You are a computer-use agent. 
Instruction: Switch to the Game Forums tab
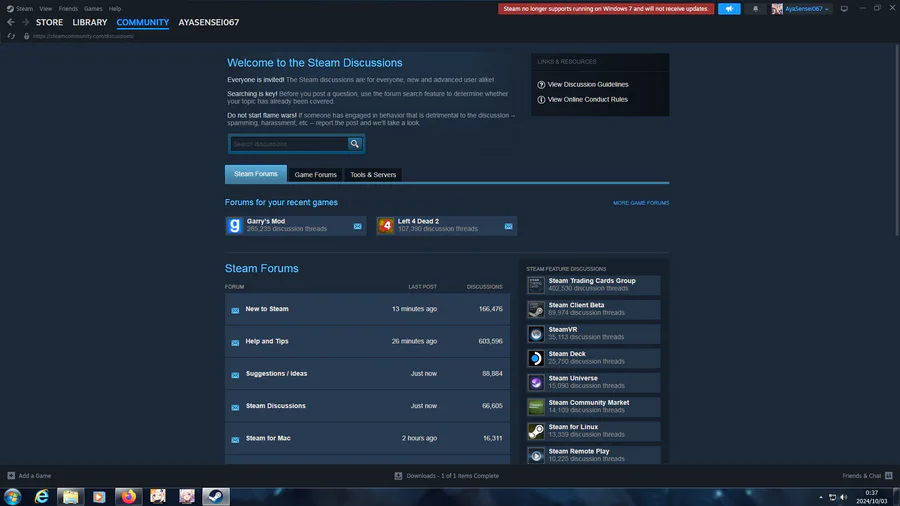(316, 174)
